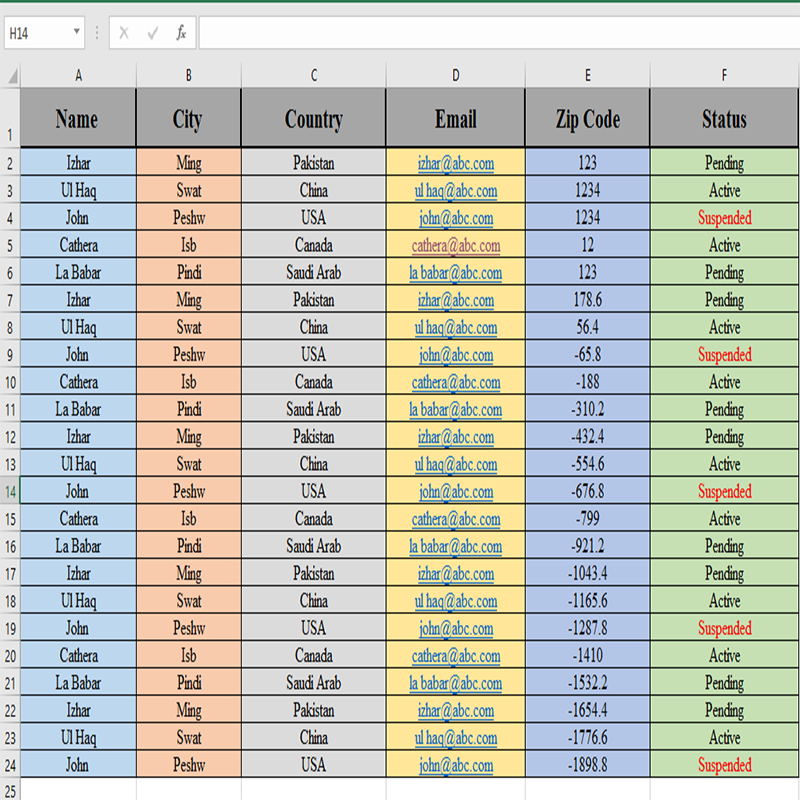This screenshot has height=800, width=800.
Task: Select row 1 header
Action: point(10,118)
